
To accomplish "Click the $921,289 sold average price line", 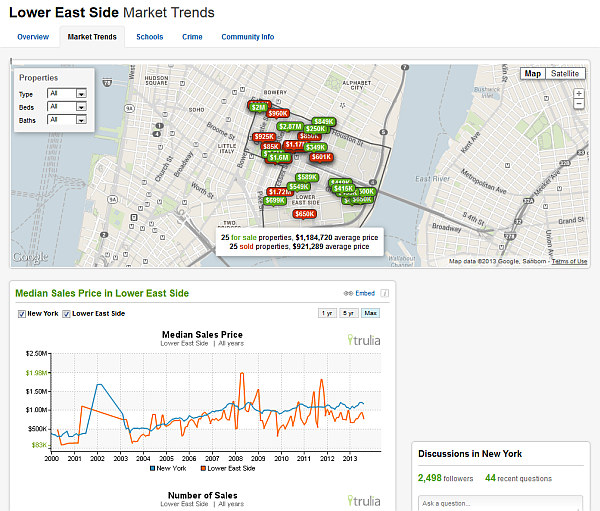I will [x=299, y=247].
